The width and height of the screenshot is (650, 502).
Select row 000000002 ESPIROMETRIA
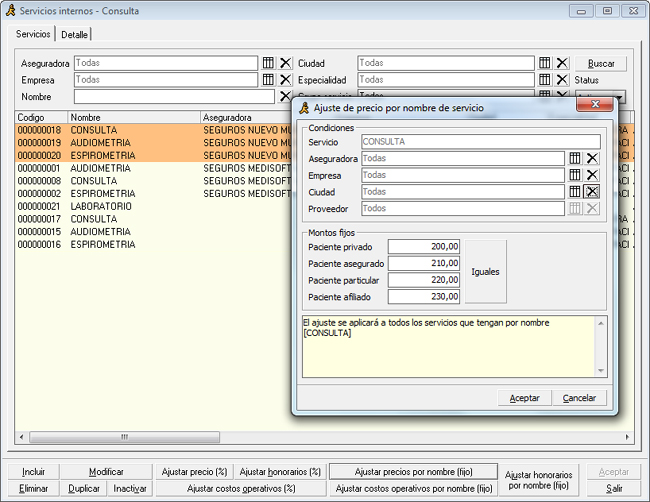click(153, 194)
